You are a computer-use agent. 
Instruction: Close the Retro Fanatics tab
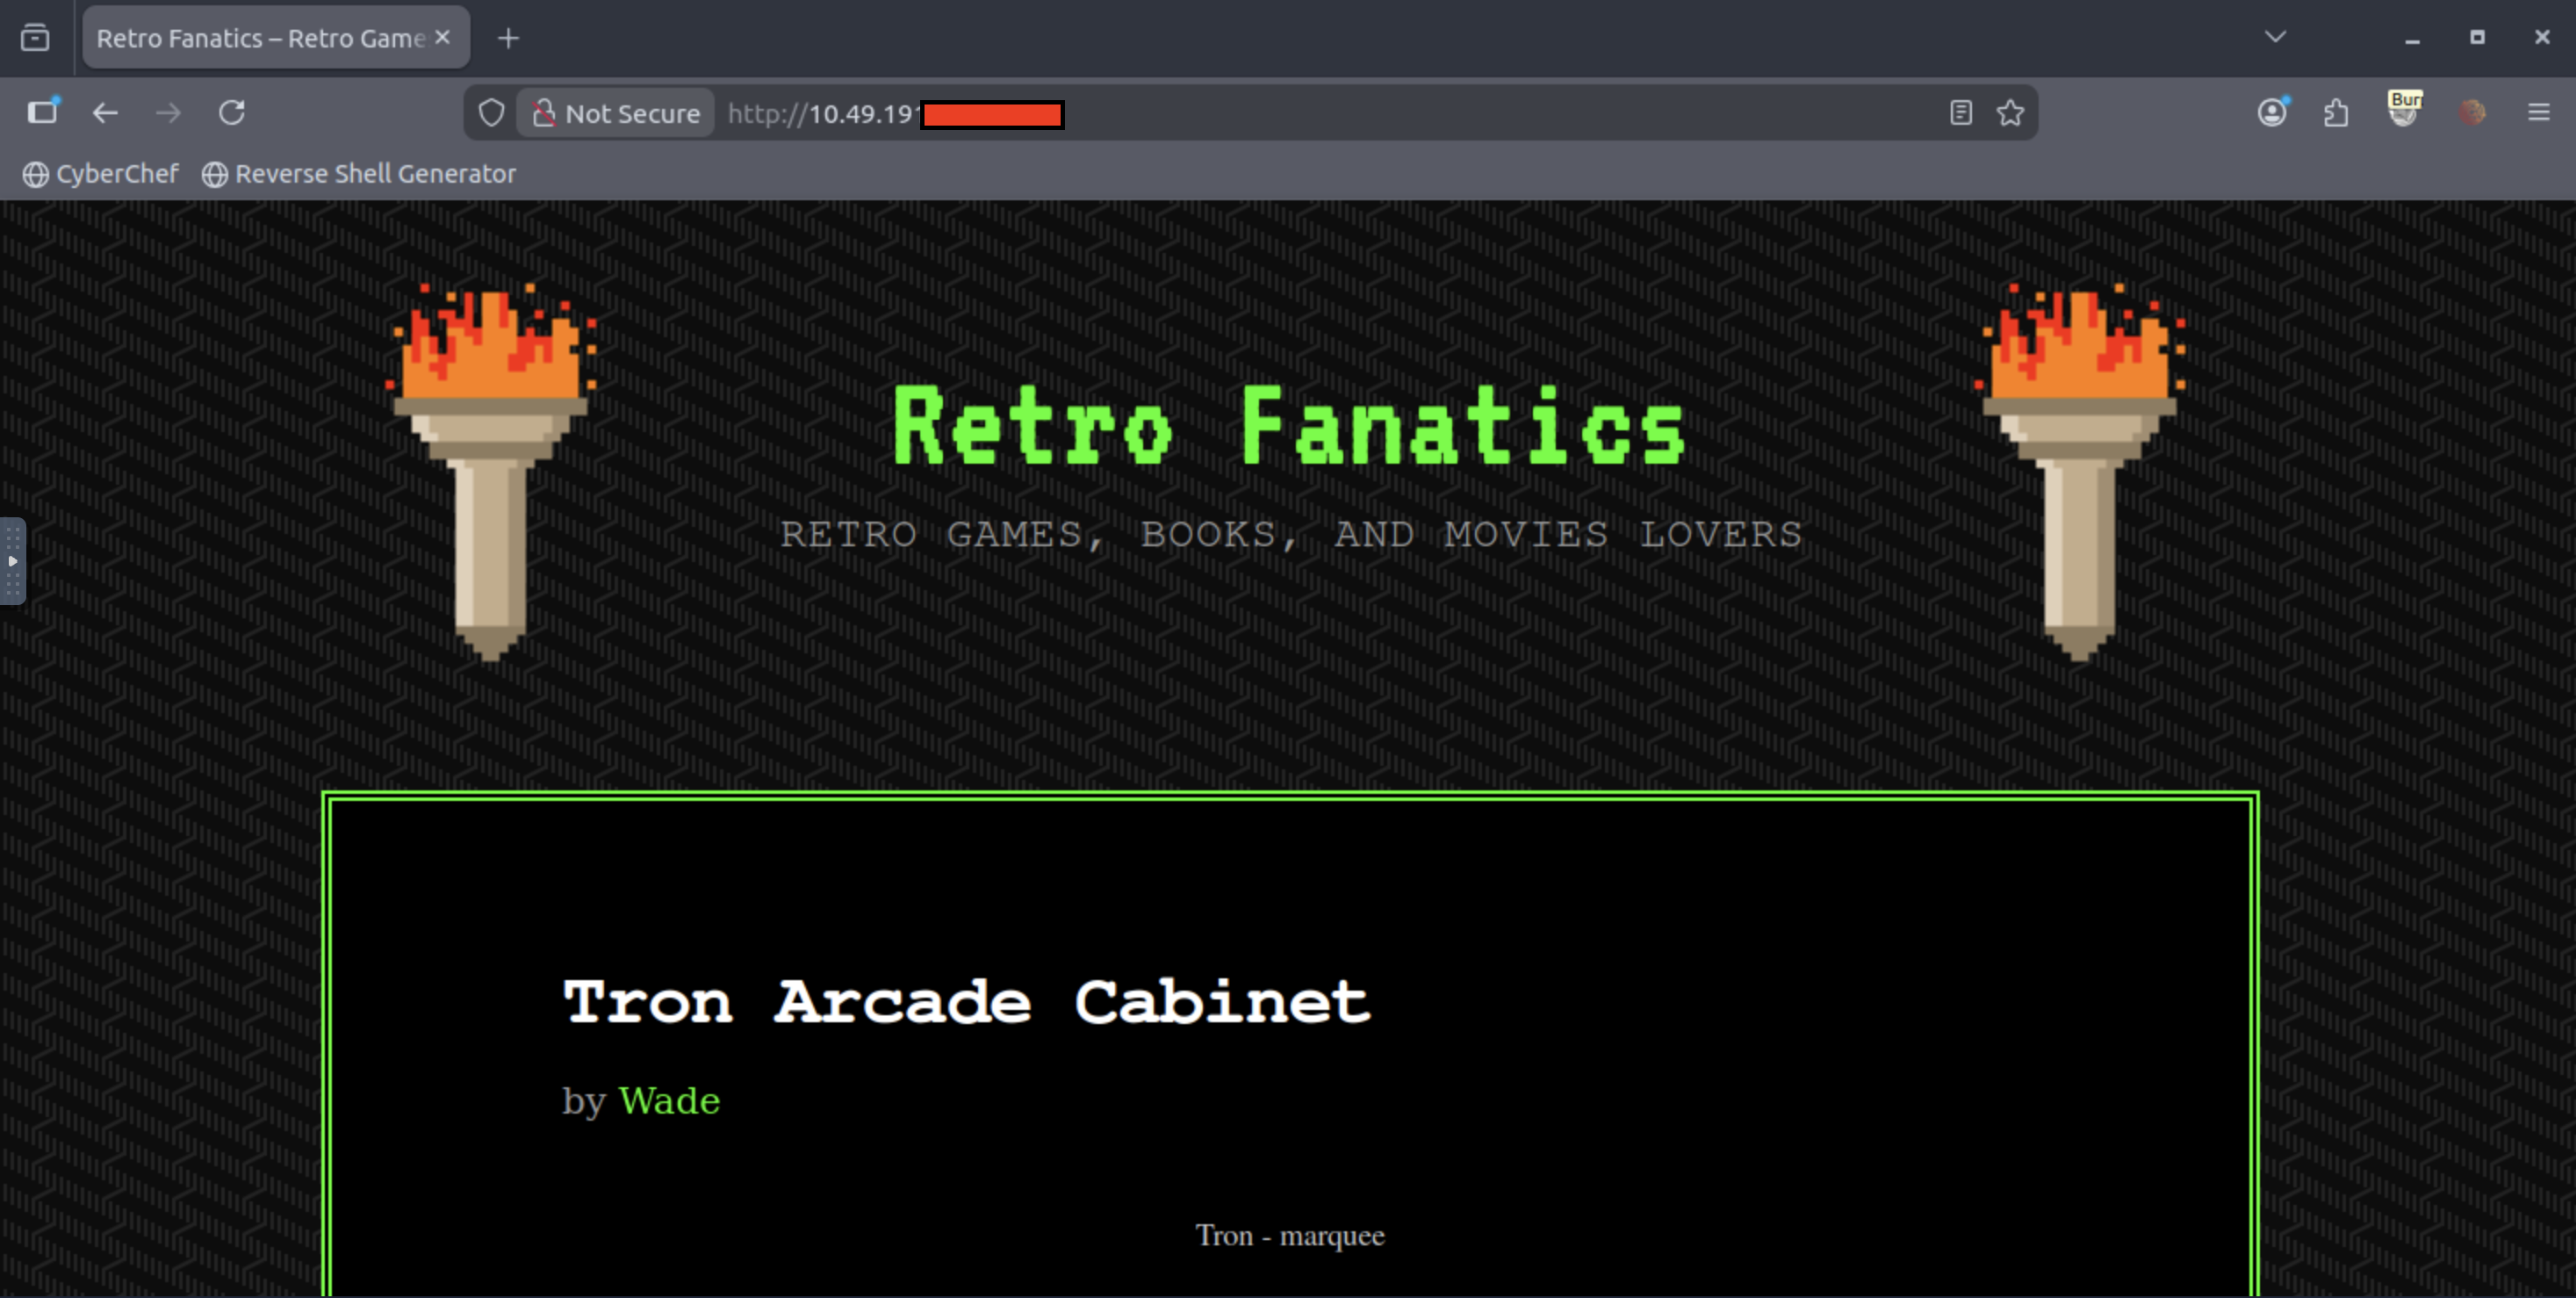coord(442,37)
